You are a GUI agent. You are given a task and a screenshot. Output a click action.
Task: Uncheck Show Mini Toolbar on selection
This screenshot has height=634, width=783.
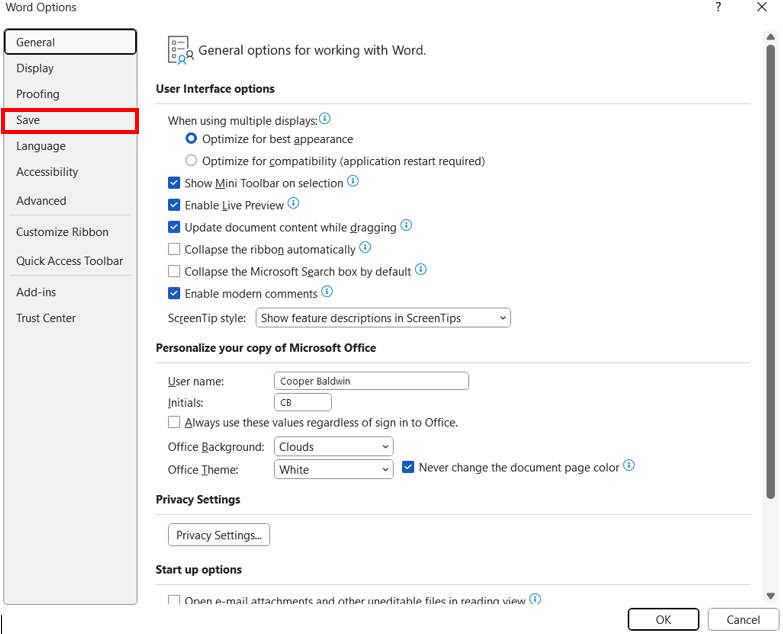(x=174, y=183)
